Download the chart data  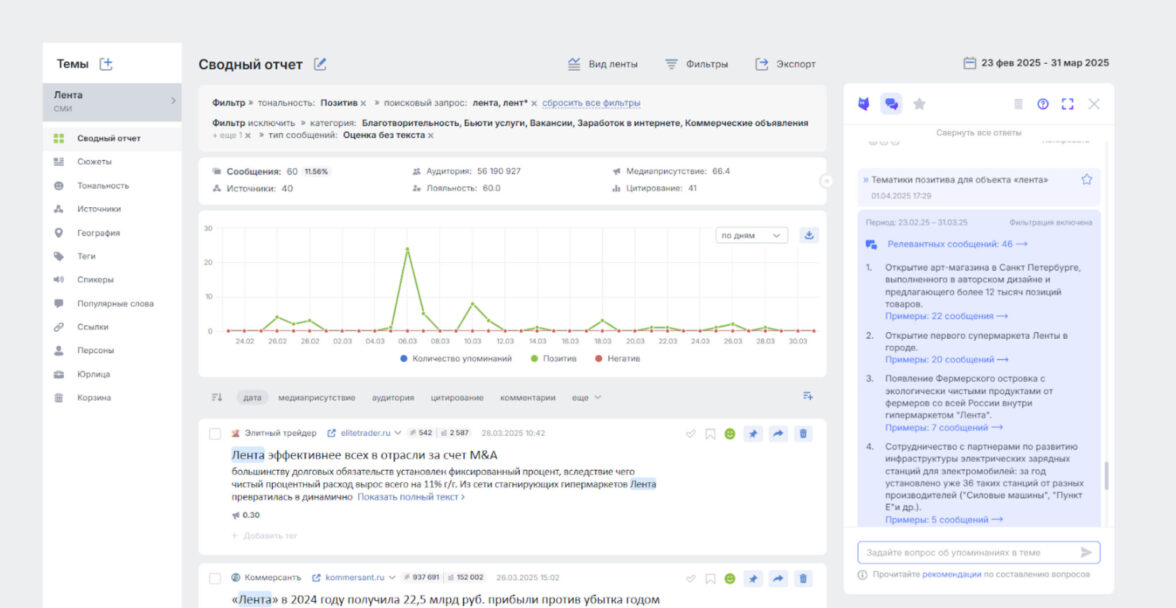pyautogui.click(x=809, y=236)
